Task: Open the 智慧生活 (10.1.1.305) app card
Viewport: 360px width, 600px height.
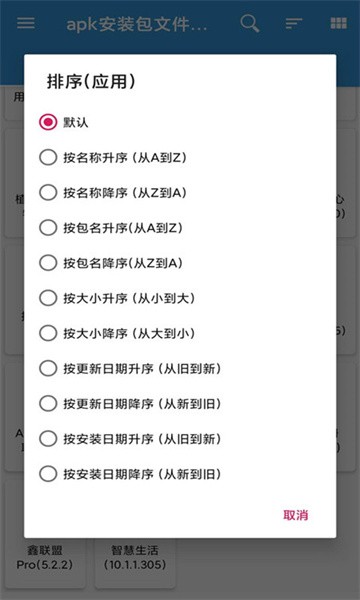Action: [135, 562]
